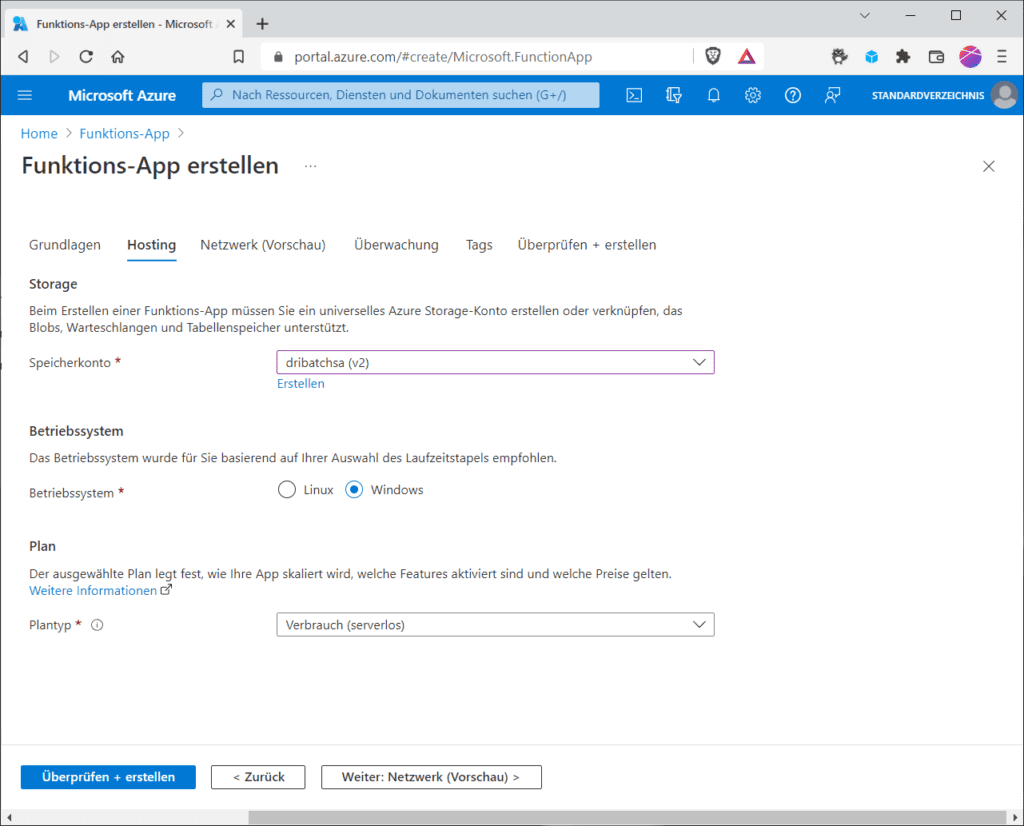
Task: Switch to the Überwachung tab
Action: pos(396,245)
